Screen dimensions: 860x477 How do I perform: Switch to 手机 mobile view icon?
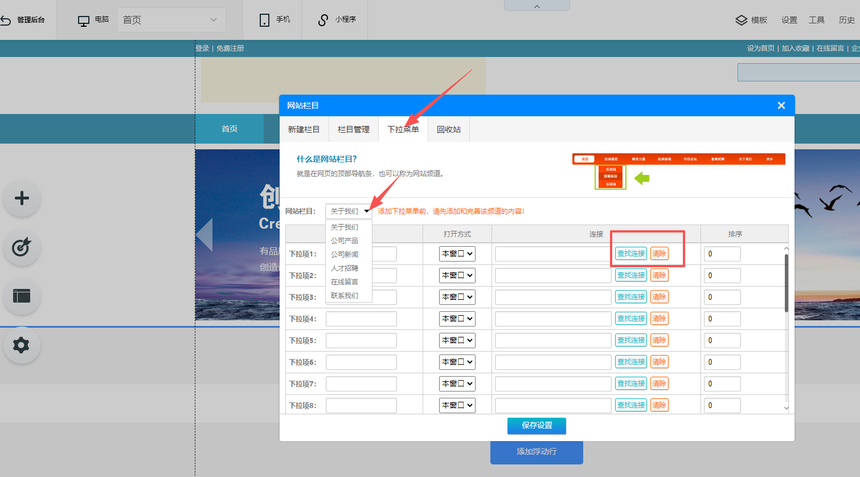coord(264,20)
